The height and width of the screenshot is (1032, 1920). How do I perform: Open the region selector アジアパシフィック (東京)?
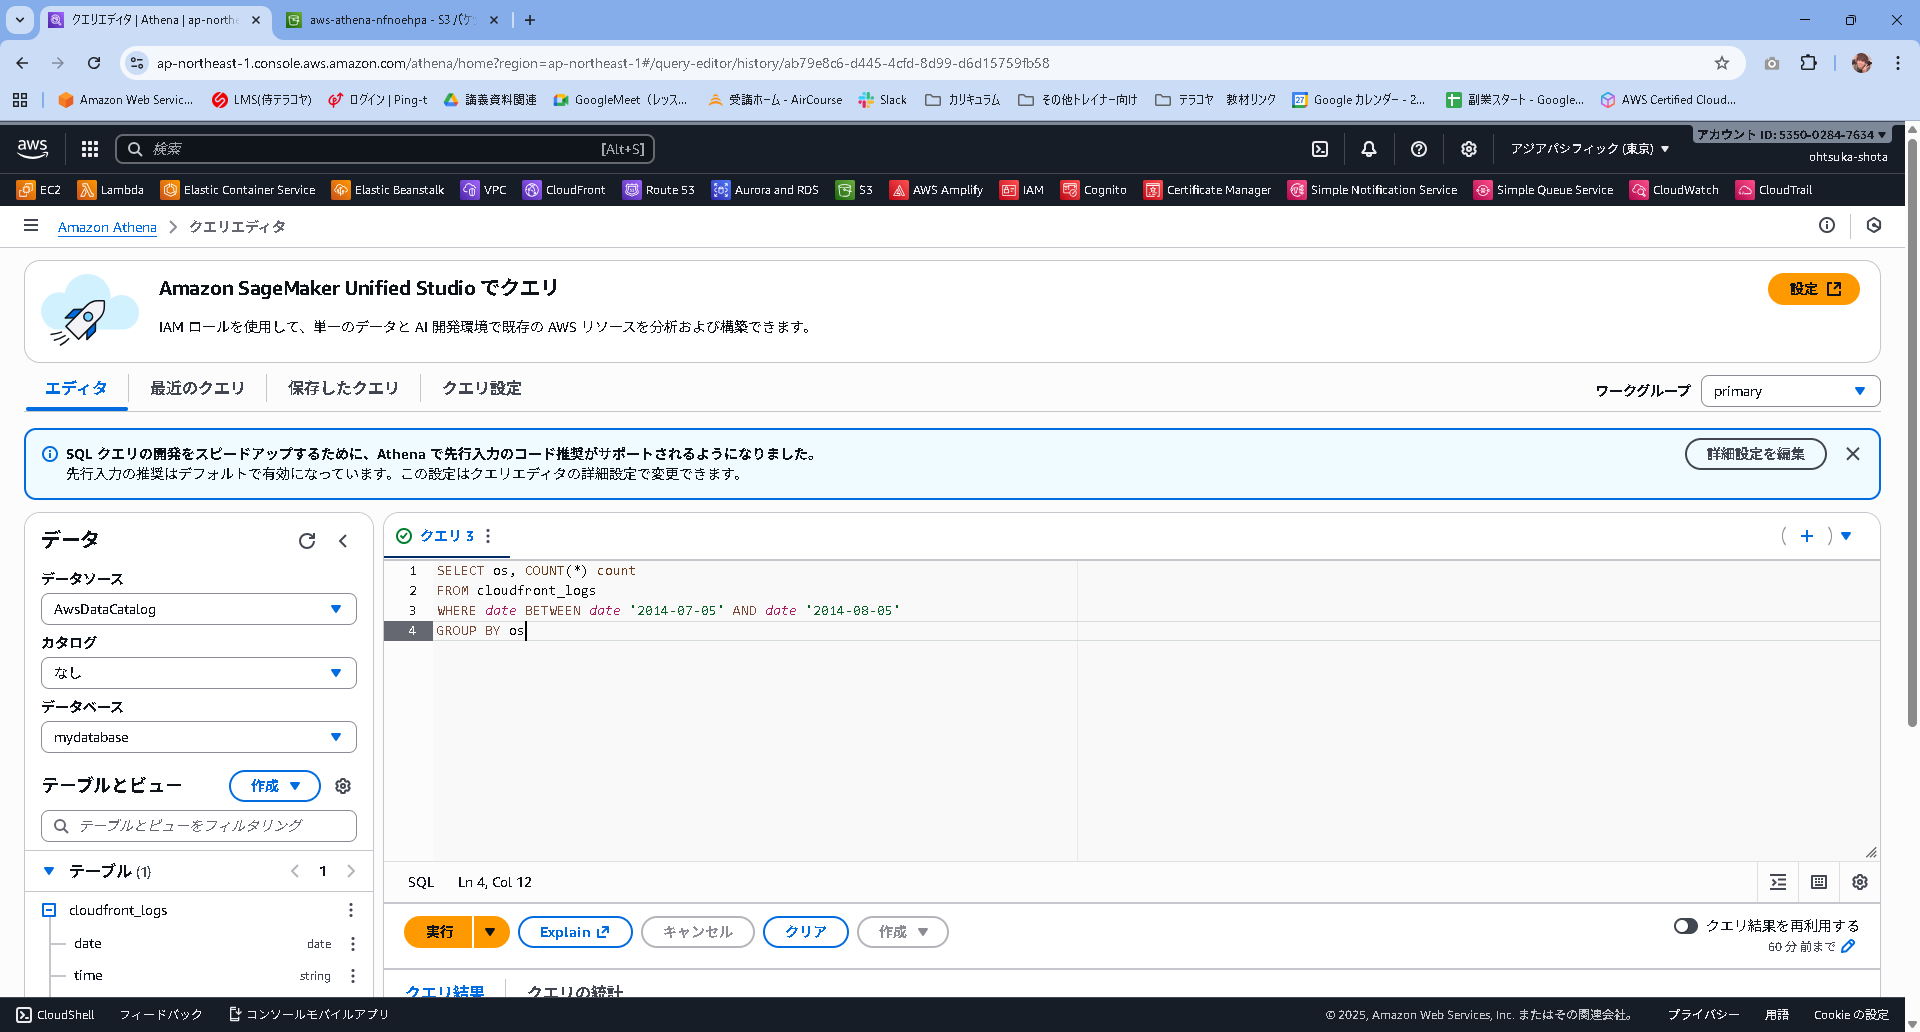(x=1590, y=149)
